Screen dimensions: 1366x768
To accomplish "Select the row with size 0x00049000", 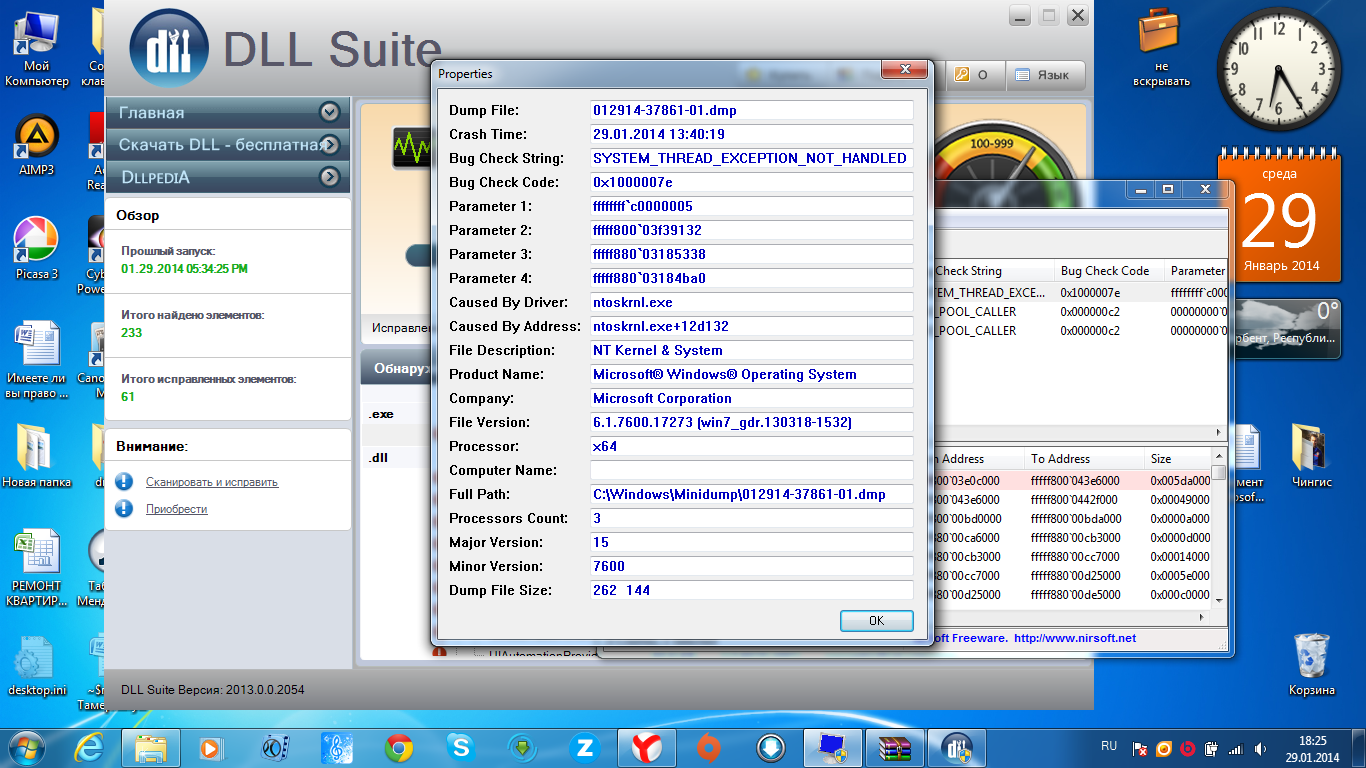I will point(1070,499).
